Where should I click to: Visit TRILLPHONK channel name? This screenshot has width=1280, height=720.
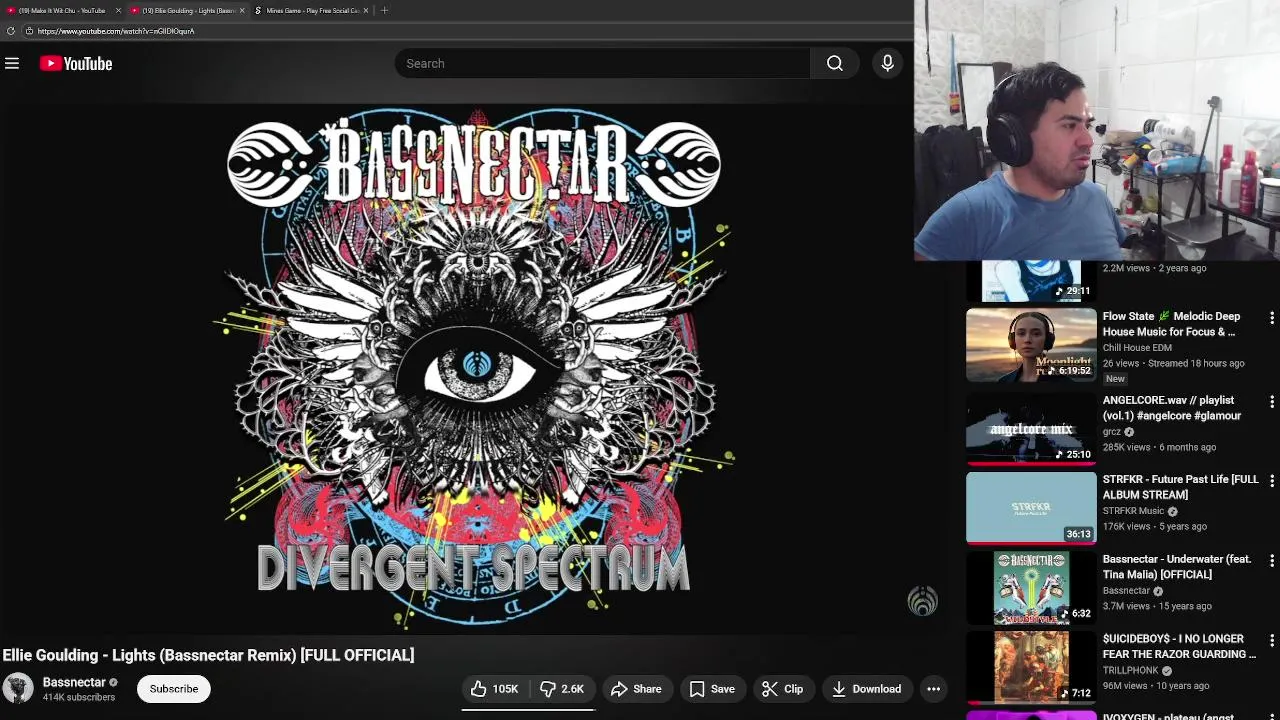pyautogui.click(x=1130, y=670)
